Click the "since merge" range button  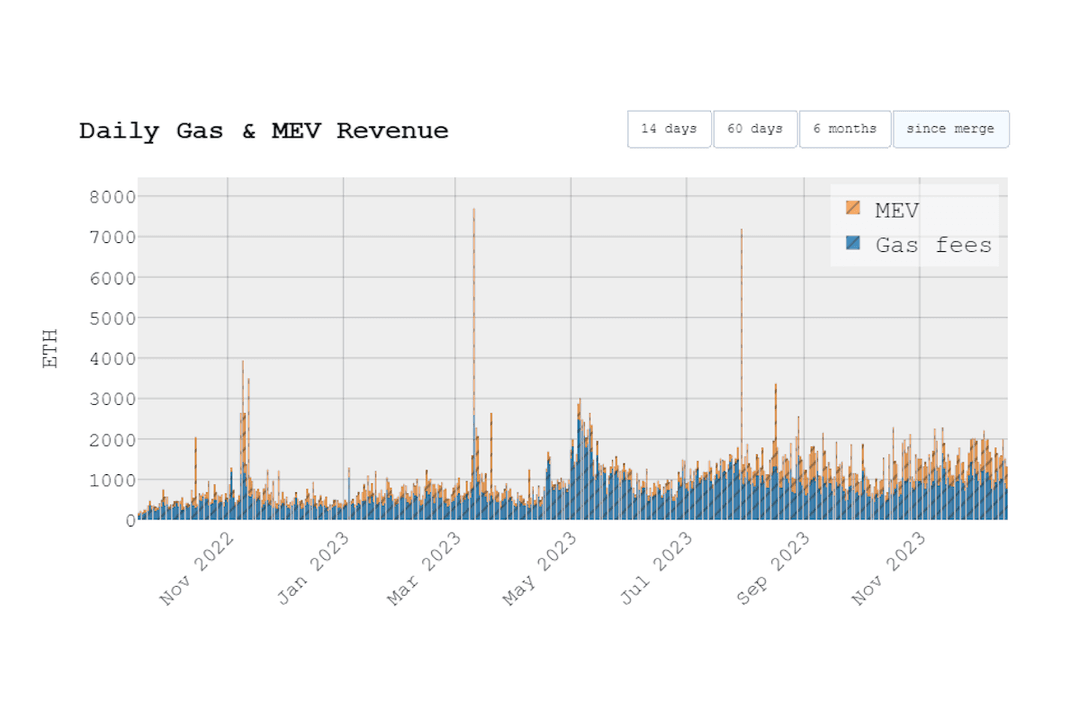[950, 129]
